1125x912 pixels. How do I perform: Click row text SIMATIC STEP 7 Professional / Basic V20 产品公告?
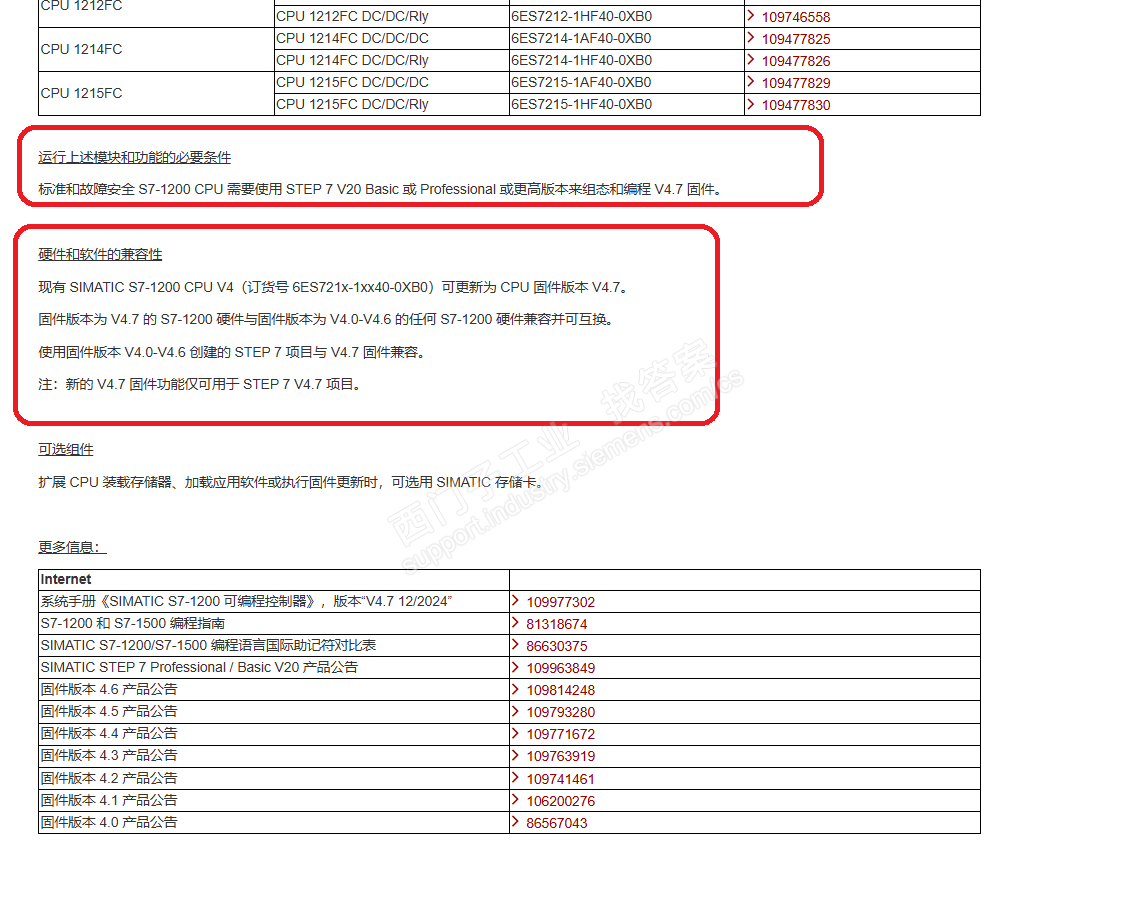[x=199, y=667]
